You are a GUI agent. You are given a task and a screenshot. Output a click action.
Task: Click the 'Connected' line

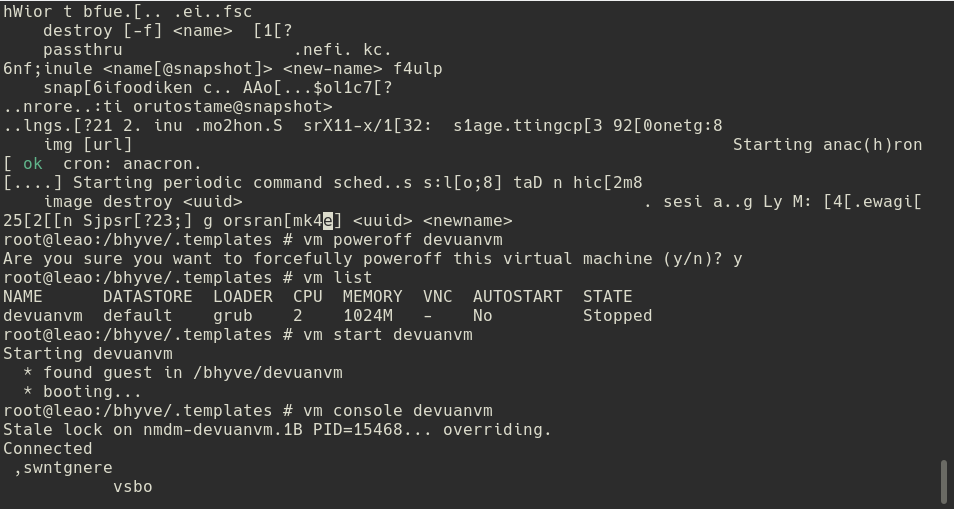(48, 448)
